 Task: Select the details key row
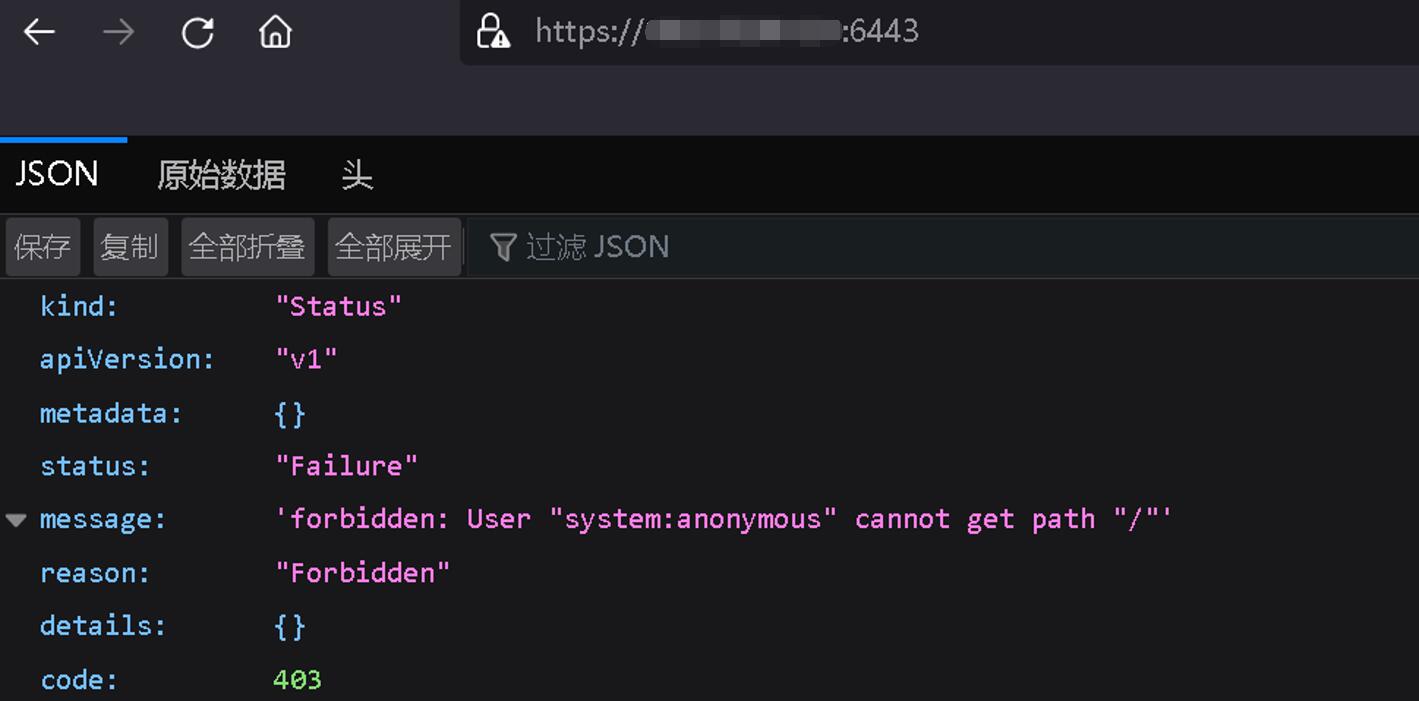(x=709, y=626)
